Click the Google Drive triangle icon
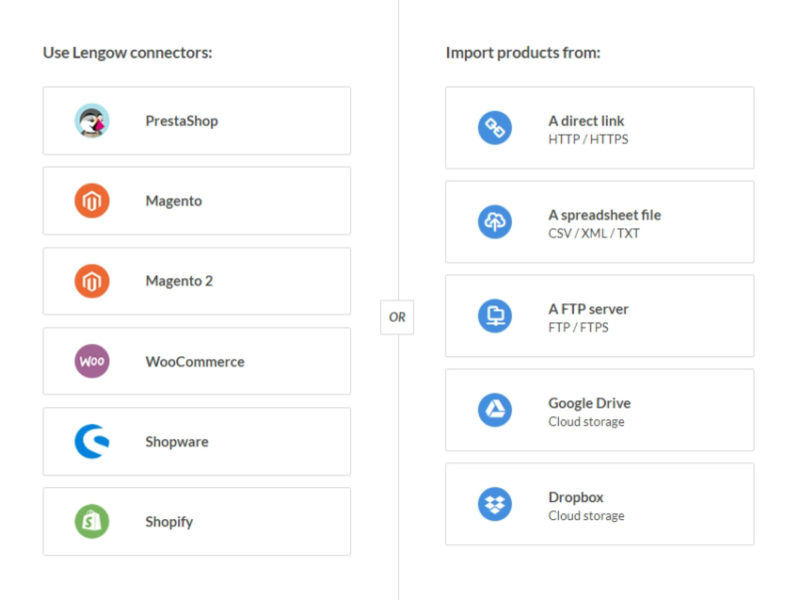Image resolution: width=800 pixels, height=600 pixels. point(495,410)
